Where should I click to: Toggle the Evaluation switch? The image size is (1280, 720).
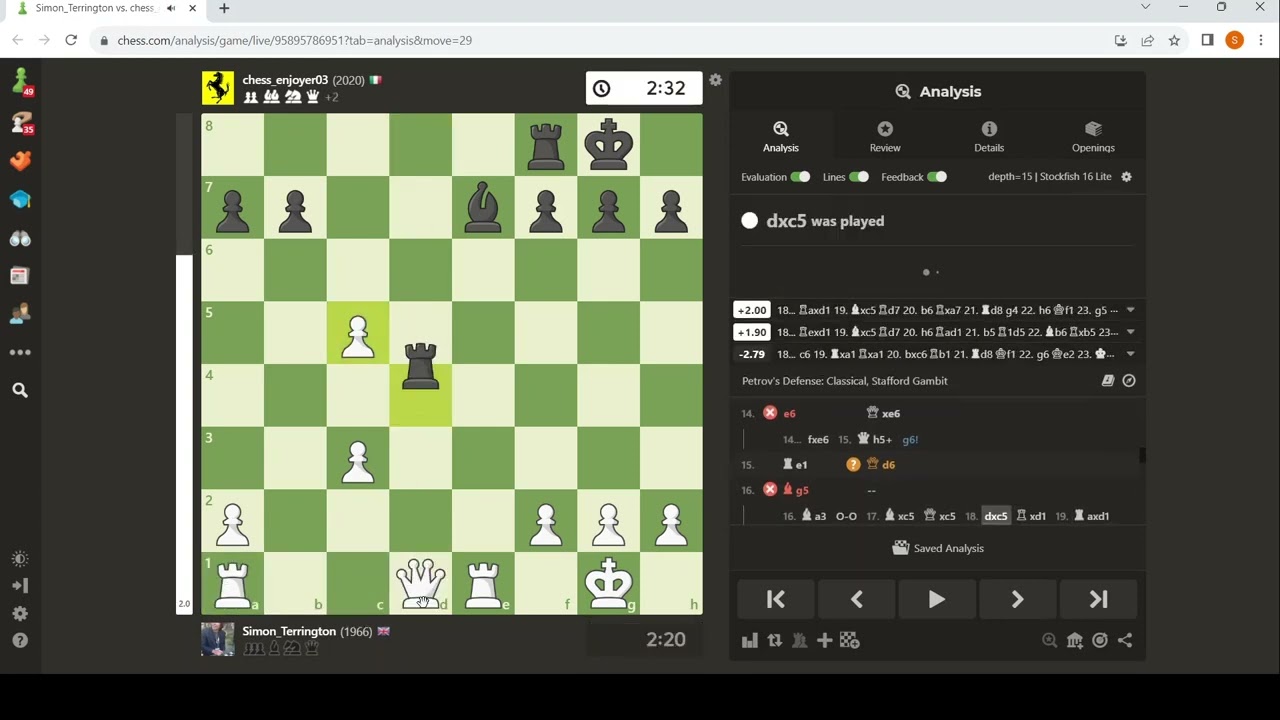[800, 177]
